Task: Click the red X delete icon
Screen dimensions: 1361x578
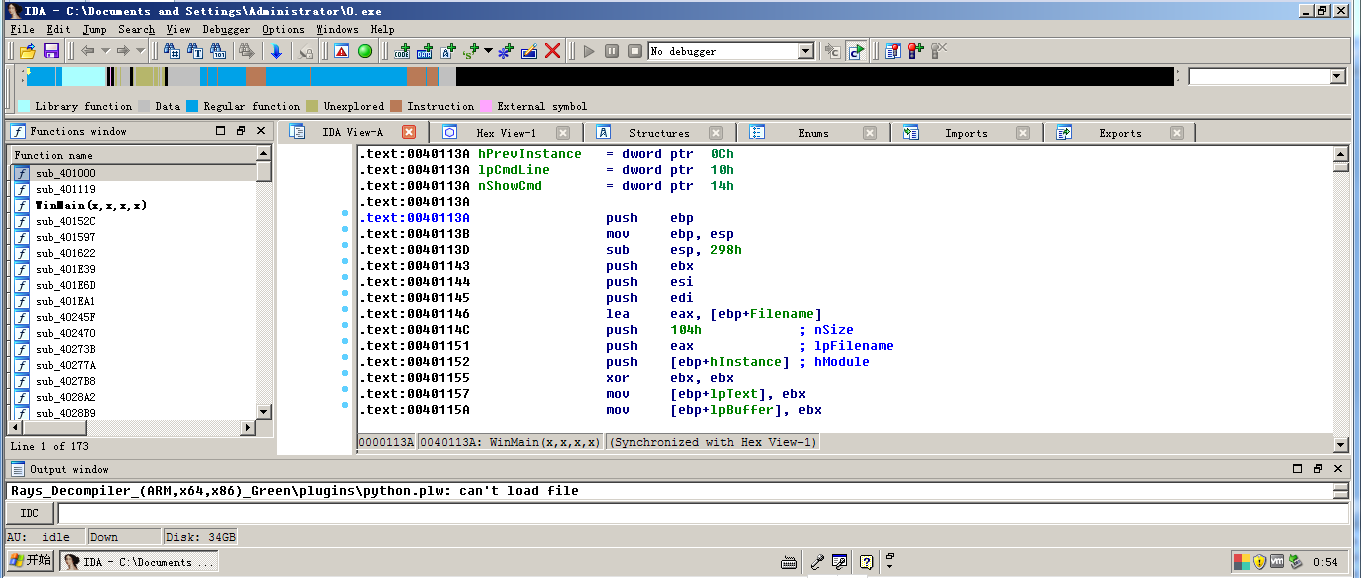Action: [552, 51]
